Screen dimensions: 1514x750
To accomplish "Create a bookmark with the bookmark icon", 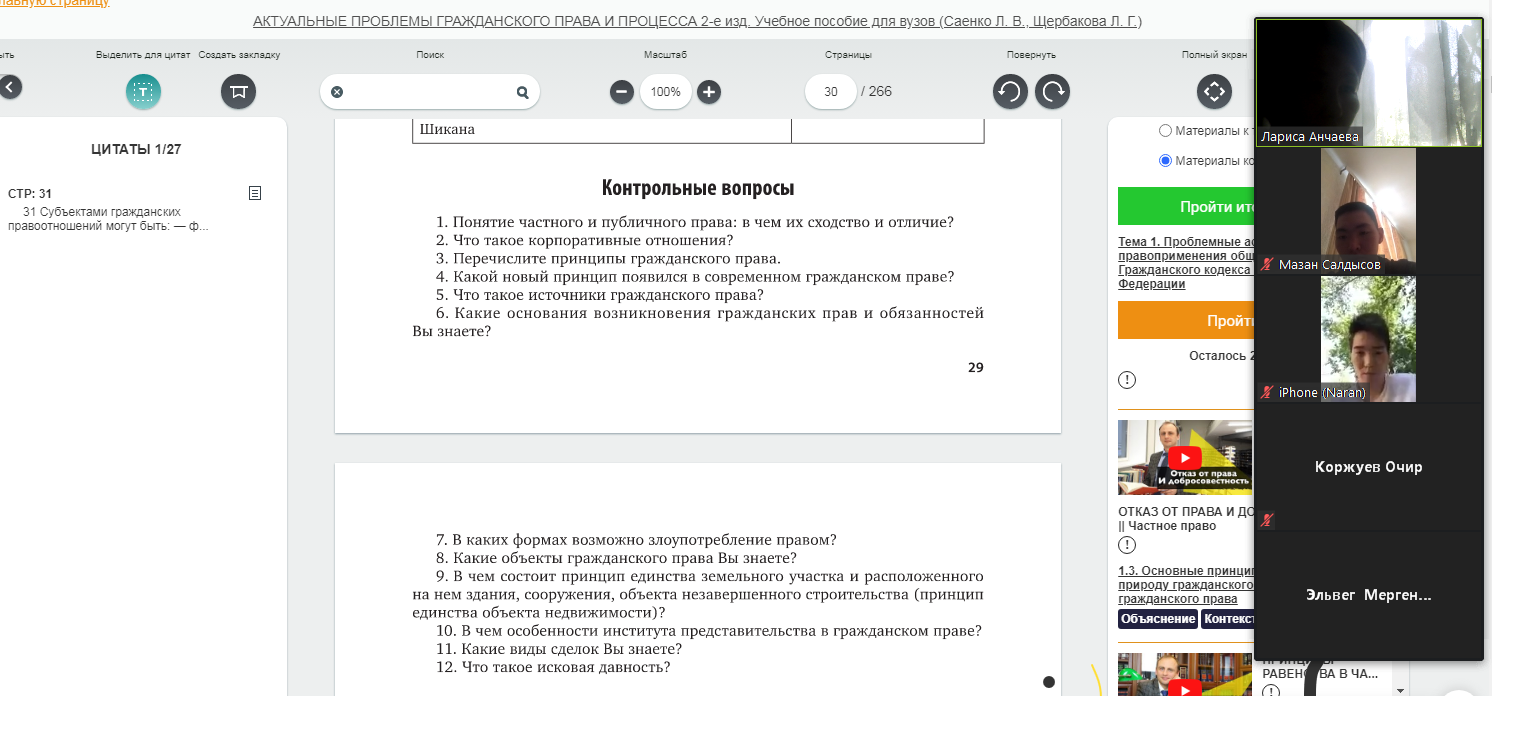I will (238, 92).
